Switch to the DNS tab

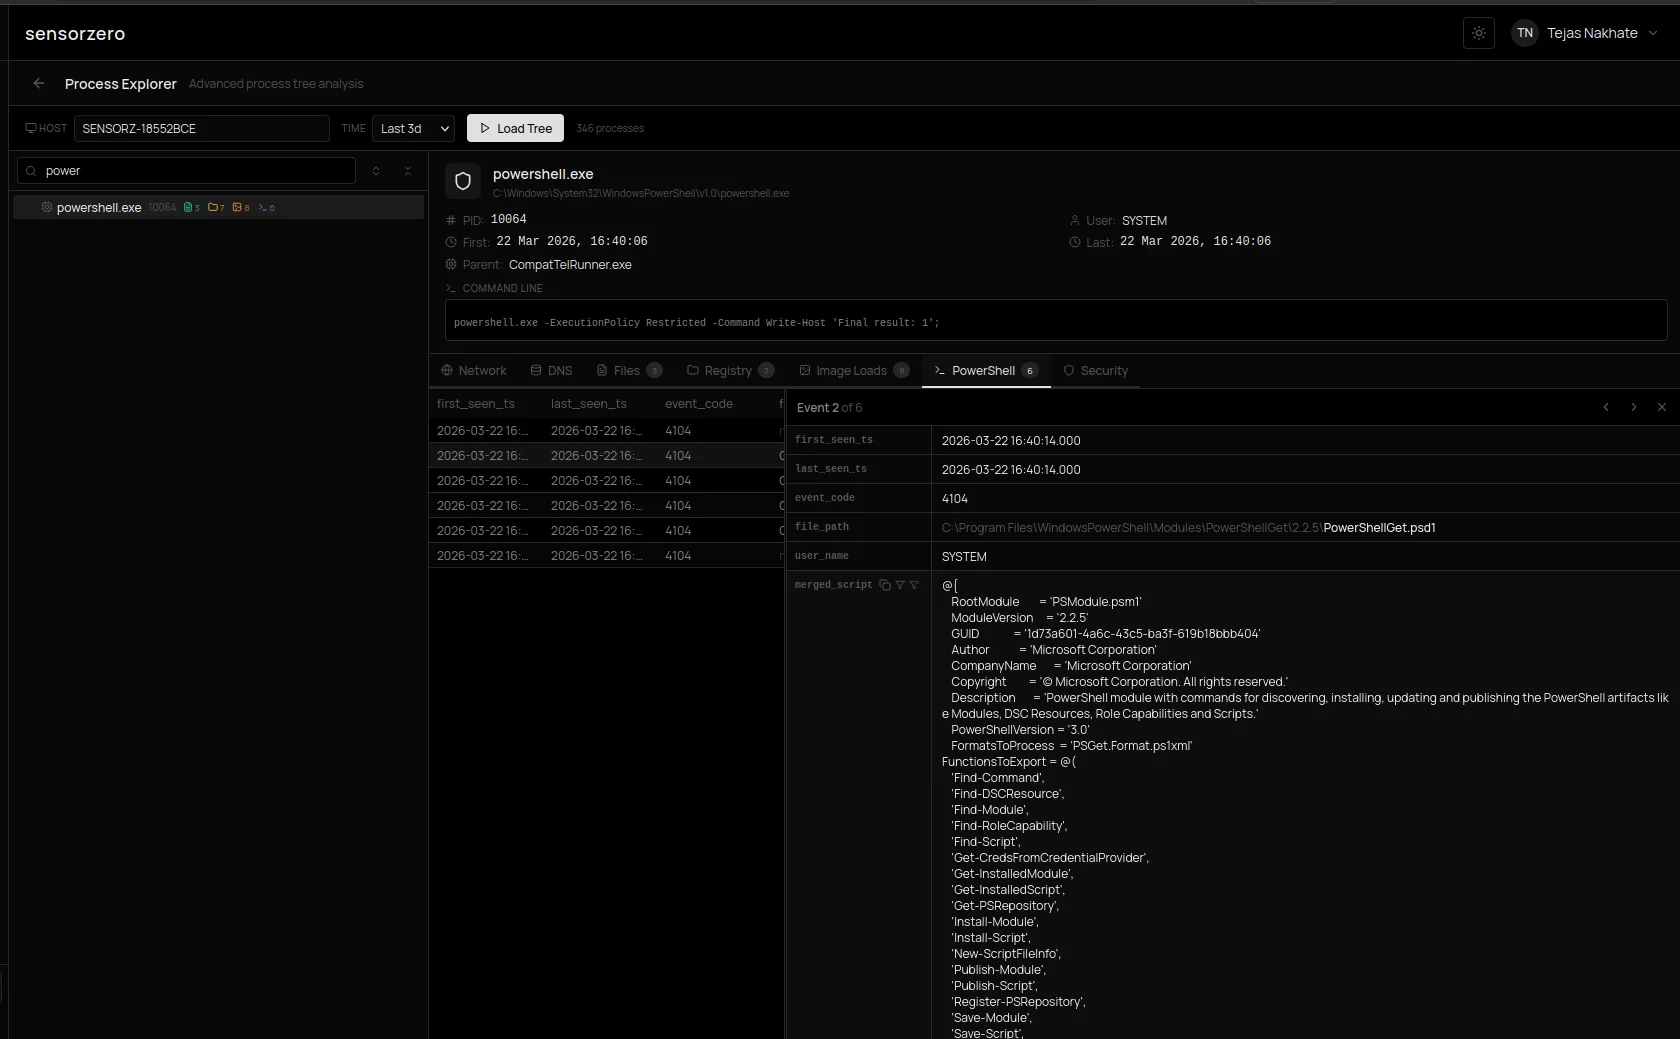[x=552, y=370]
